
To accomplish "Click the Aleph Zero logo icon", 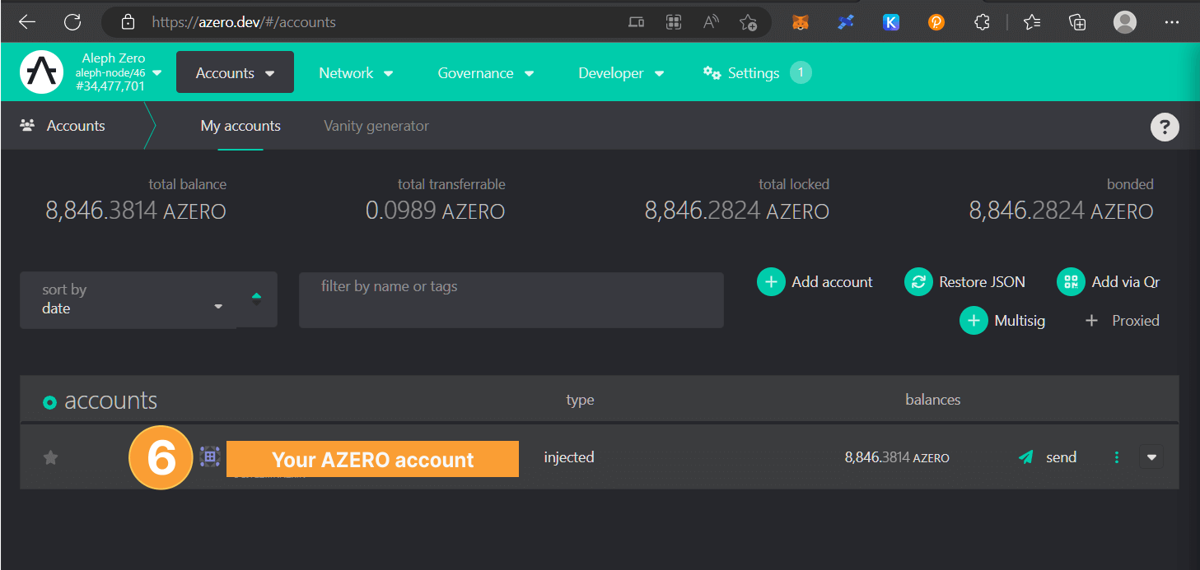I will (x=42, y=72).
